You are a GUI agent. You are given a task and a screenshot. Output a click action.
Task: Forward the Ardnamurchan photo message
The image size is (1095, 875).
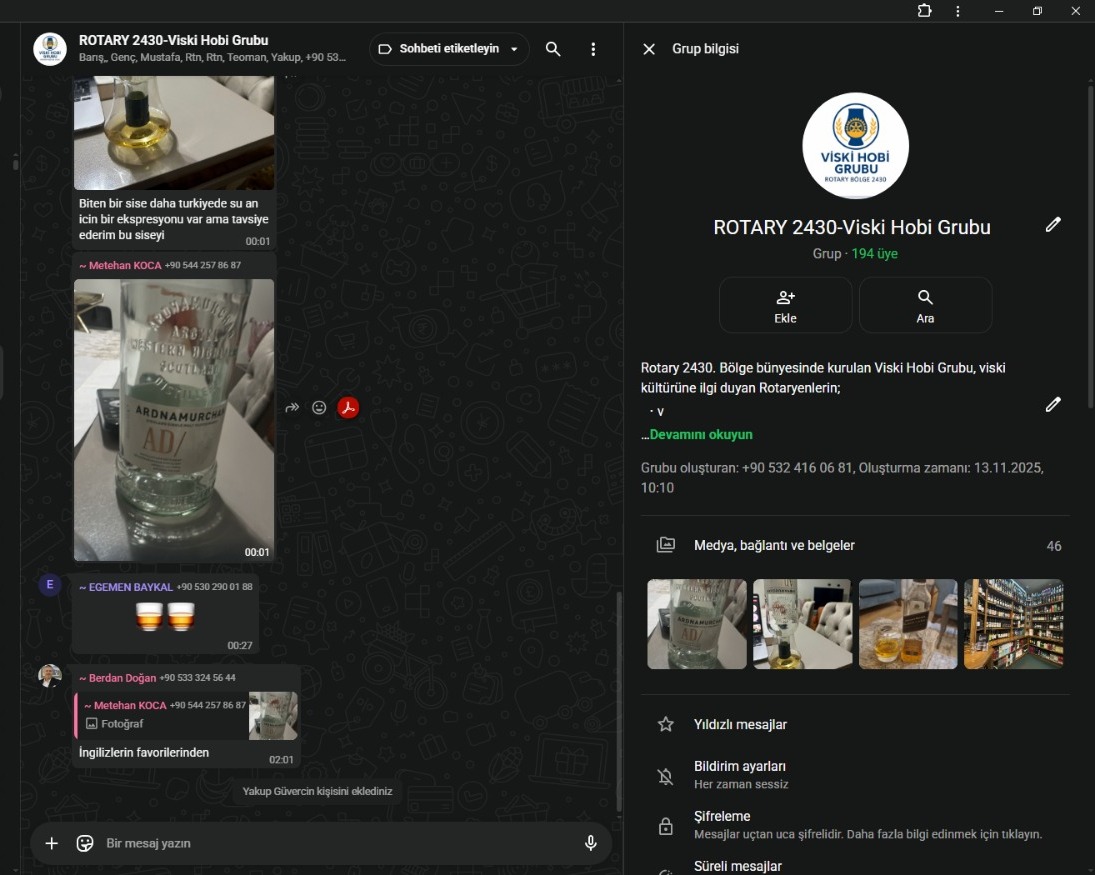coord(292,408)
